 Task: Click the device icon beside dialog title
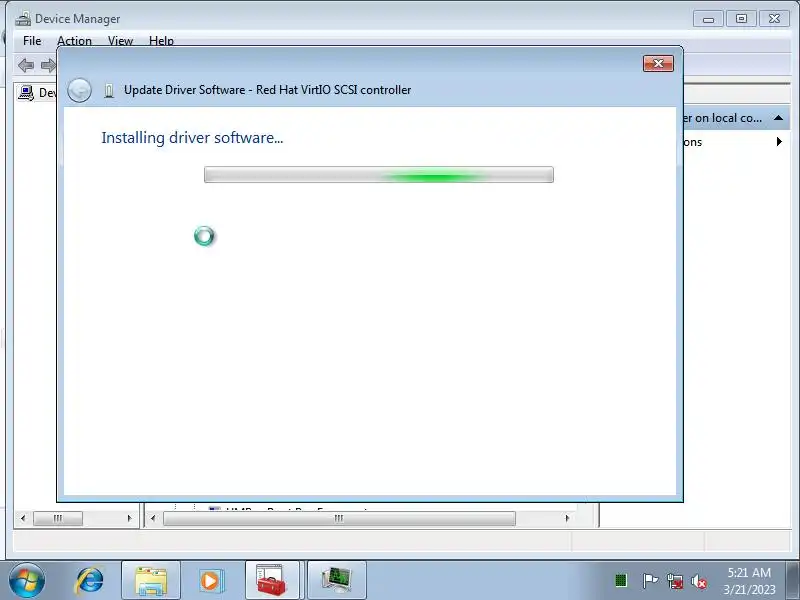click(x=109, y=90)
